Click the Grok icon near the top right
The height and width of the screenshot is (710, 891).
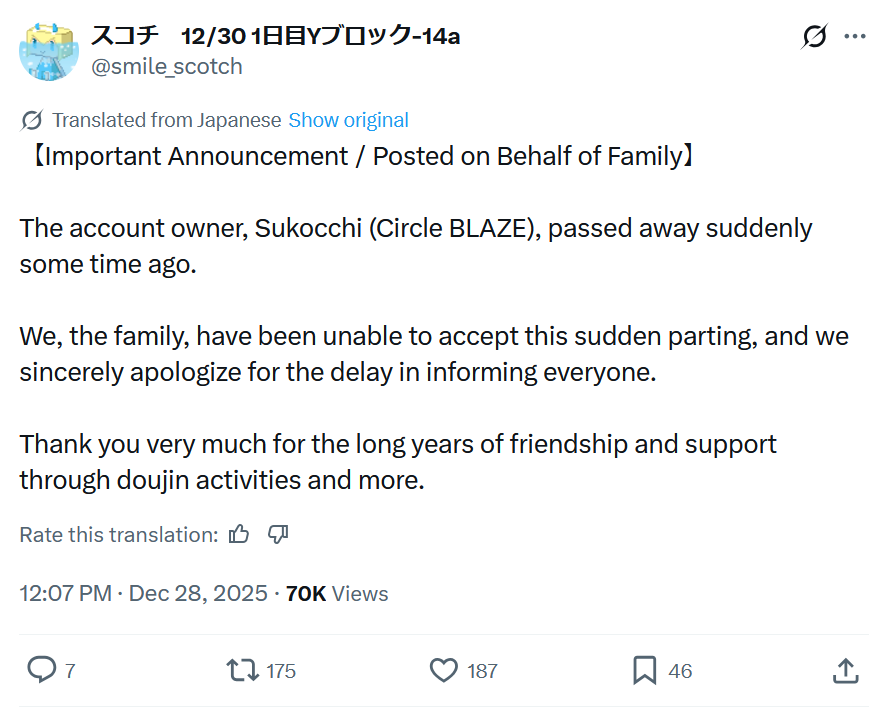point(815,37)
